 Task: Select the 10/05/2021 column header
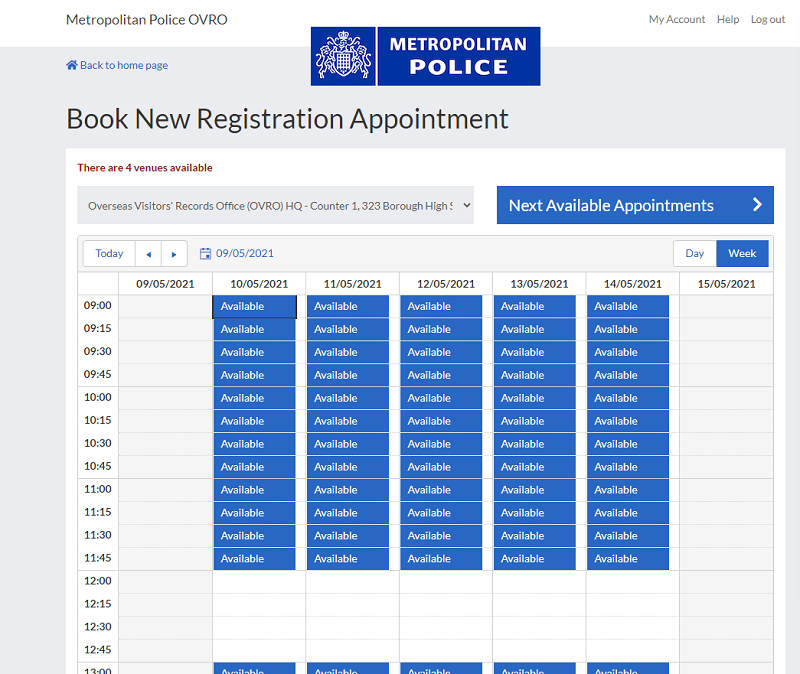tap(259, 284)
